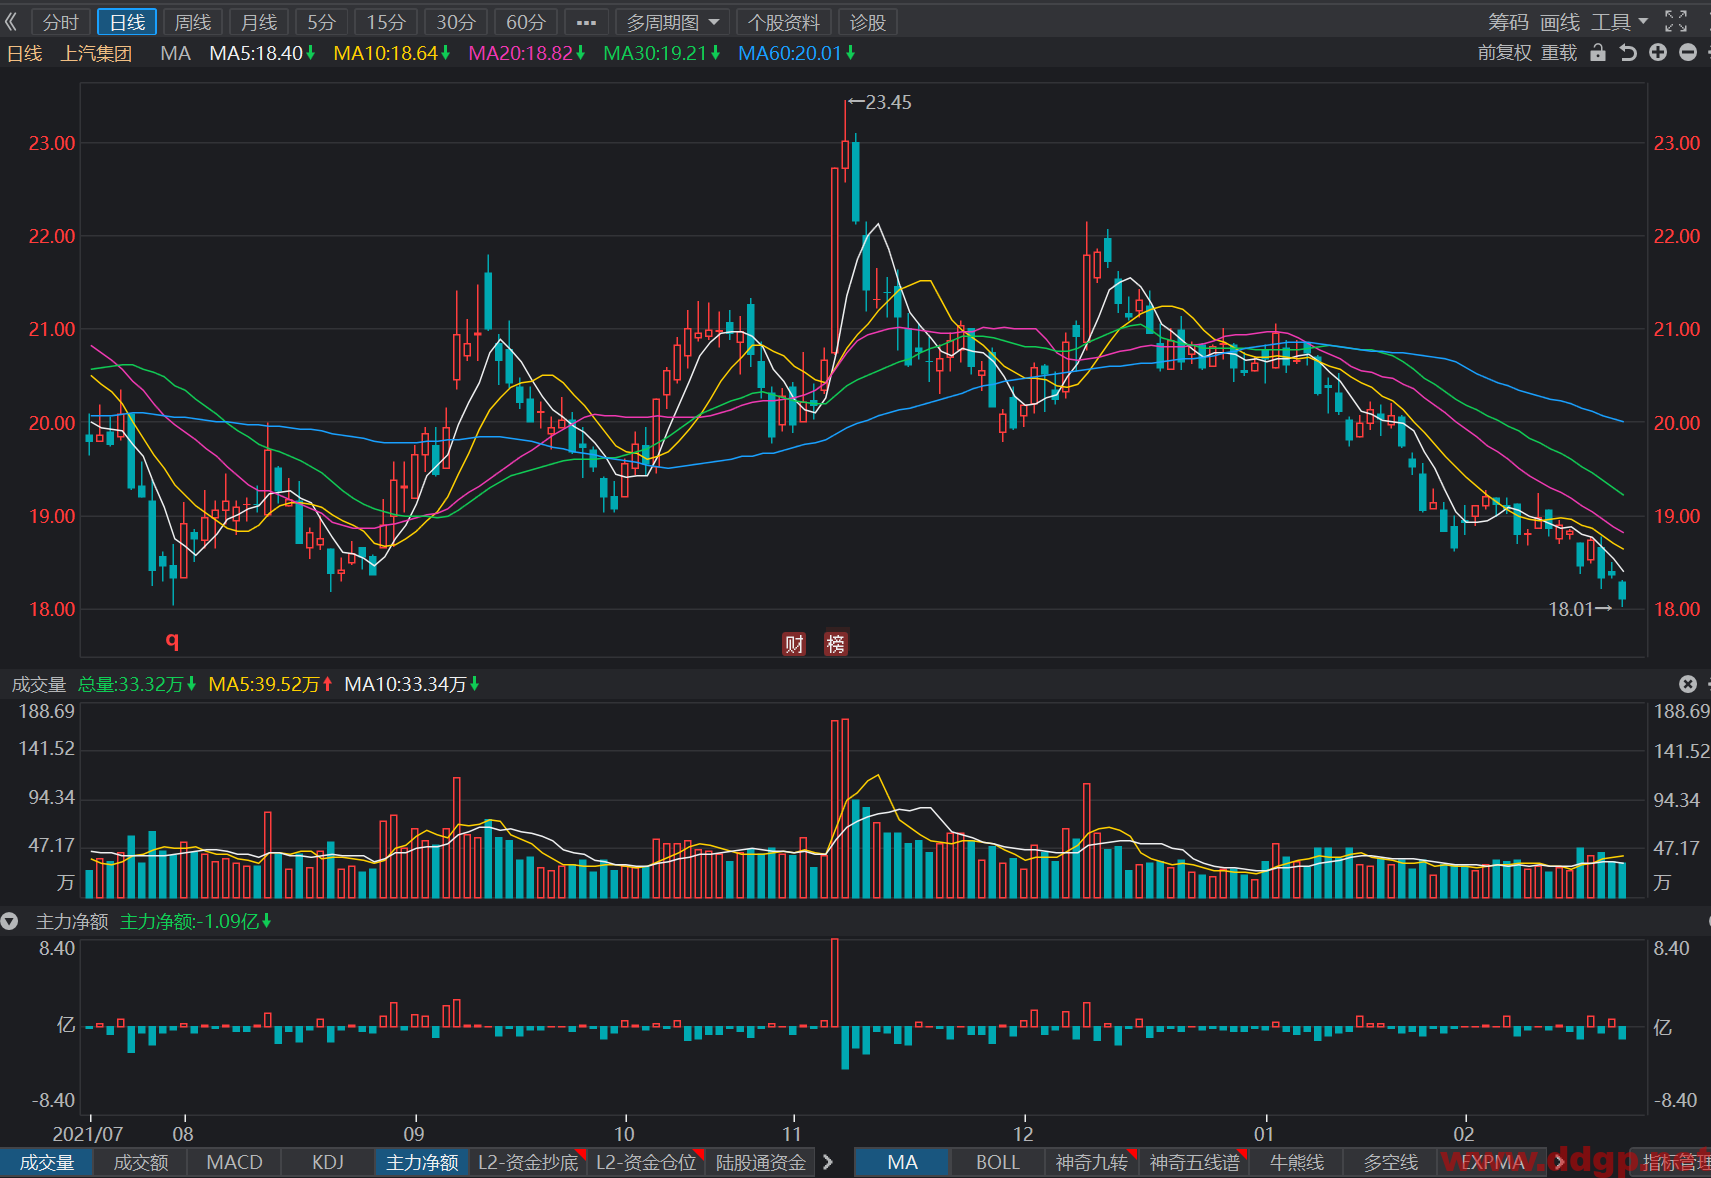Open 个股资料 stock information
Viewport: 1711px width, 1178px height.
[x=783, y=22]
